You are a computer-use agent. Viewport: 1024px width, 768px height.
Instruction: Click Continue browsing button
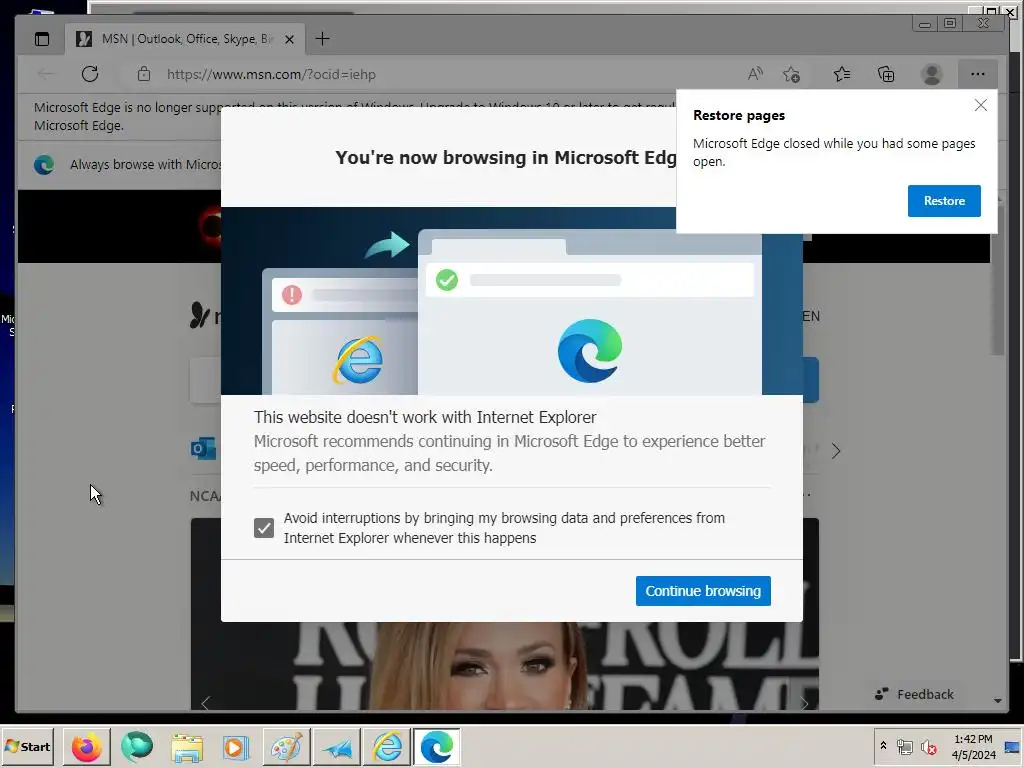(x=703, y=591)
